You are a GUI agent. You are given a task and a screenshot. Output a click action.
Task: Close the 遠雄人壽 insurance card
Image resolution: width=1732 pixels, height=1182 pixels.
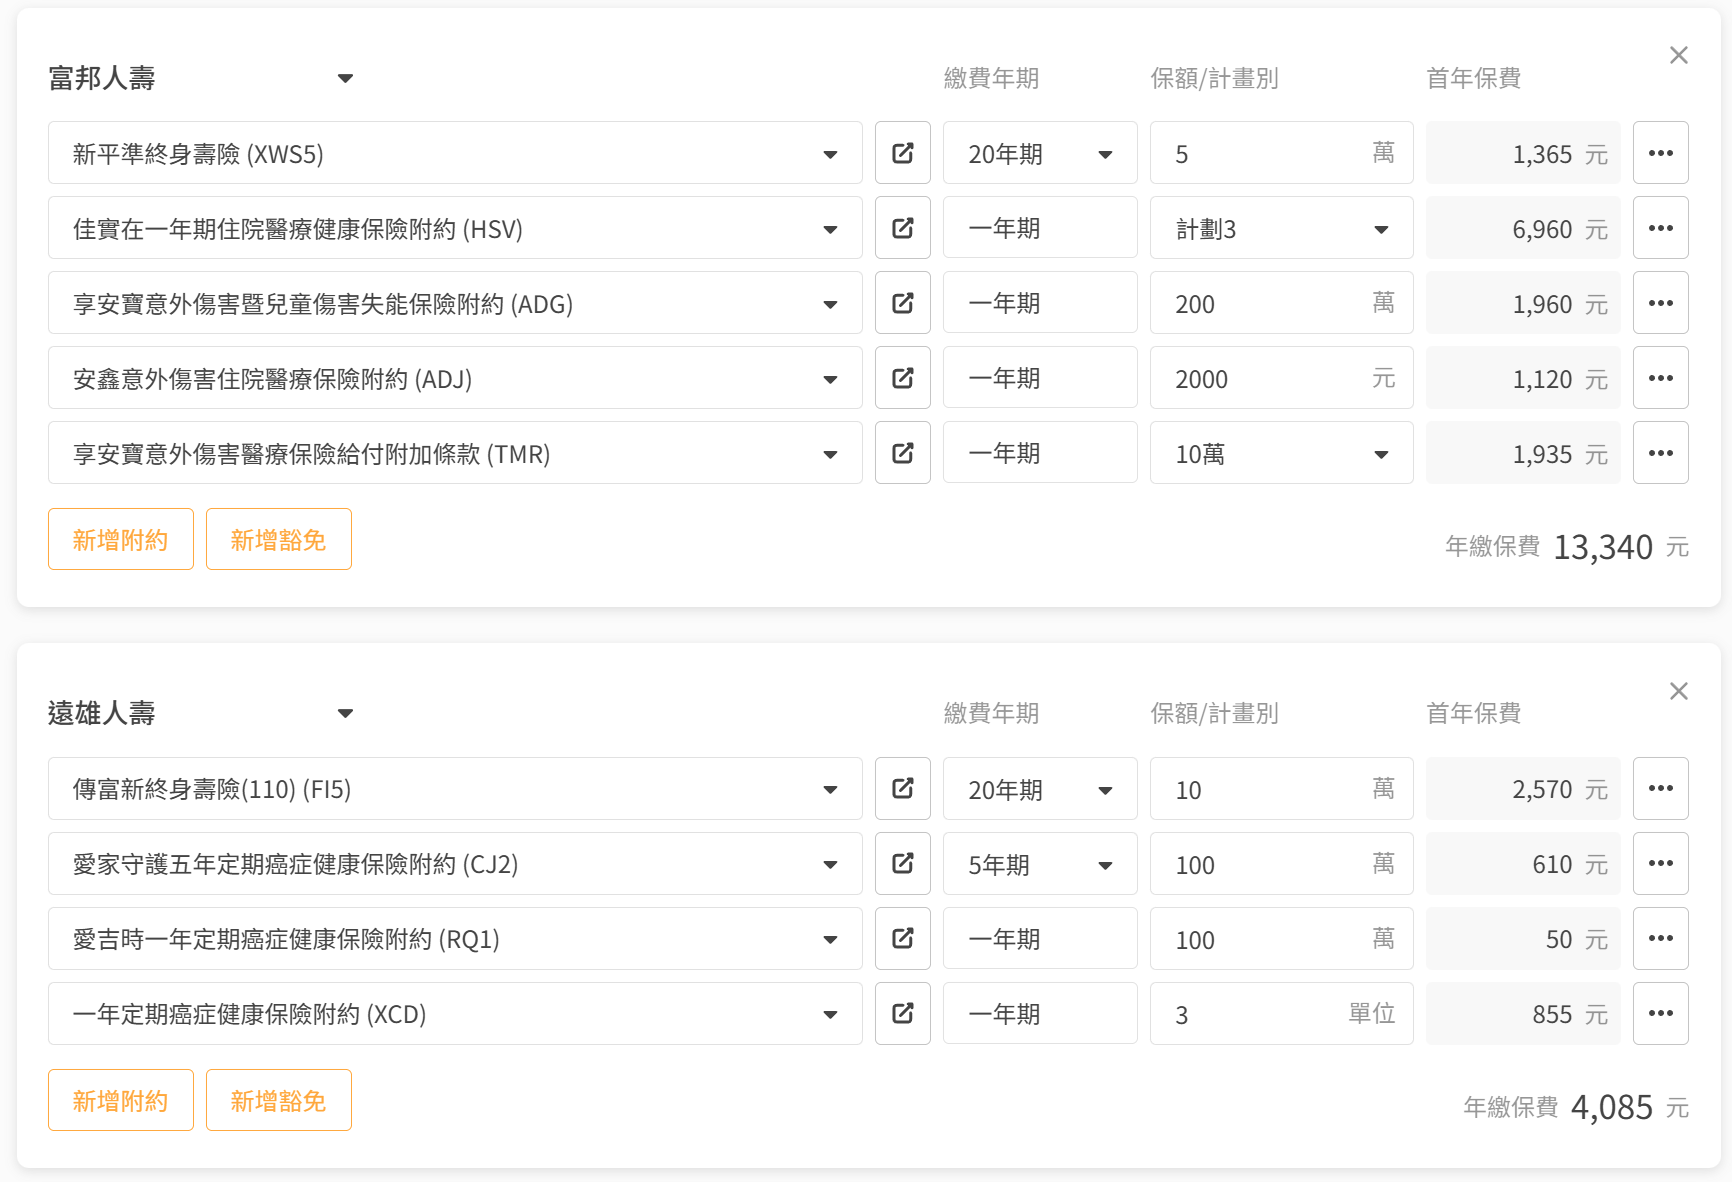click(1678, 691)
